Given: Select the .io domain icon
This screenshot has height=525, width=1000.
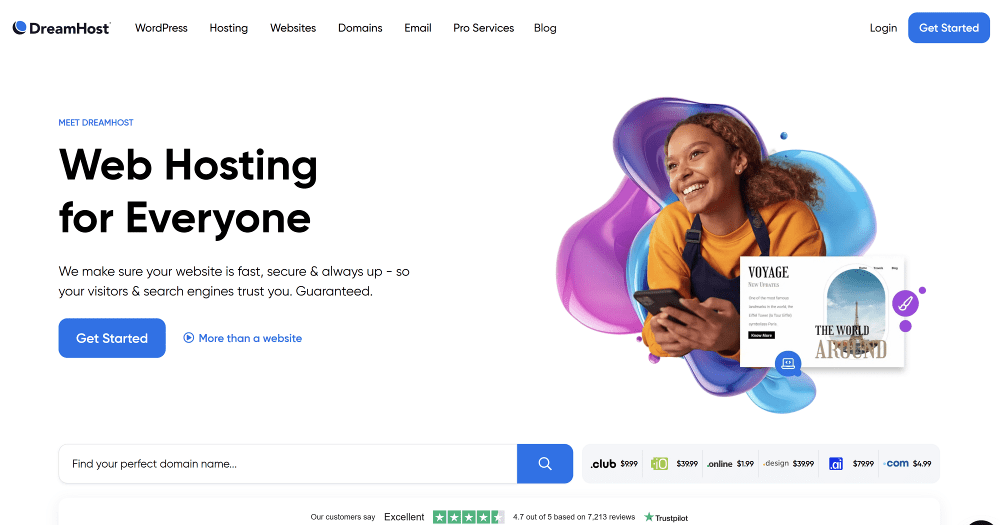Looking at the screenshot, I should tap(659, 464).
